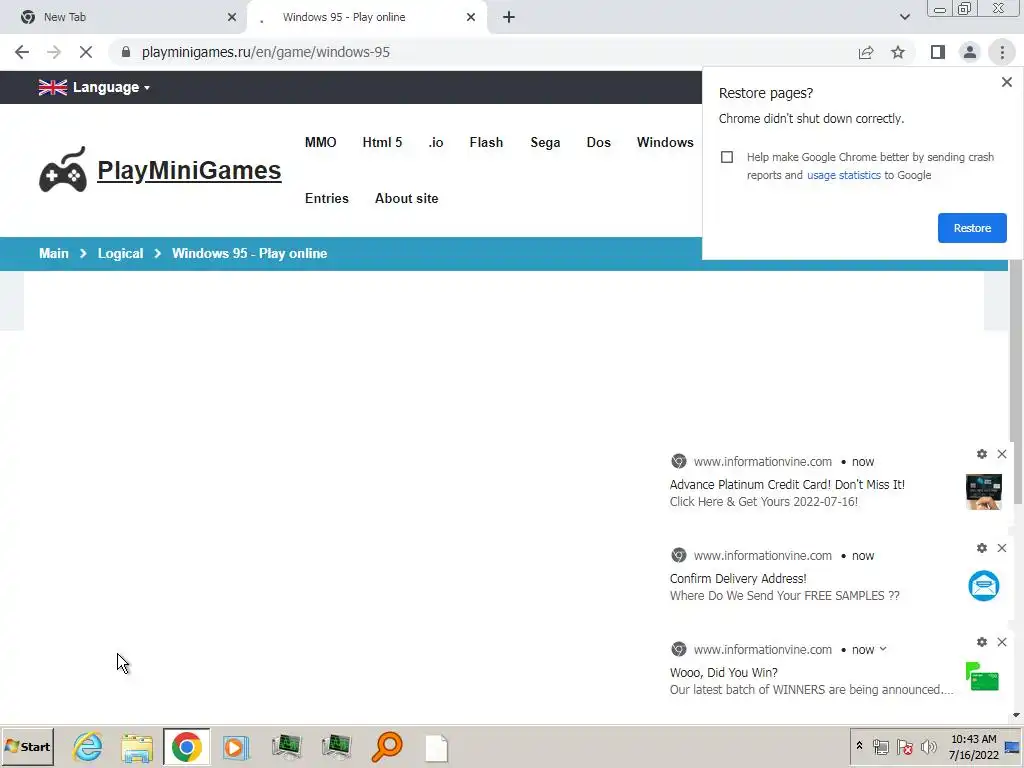Launch Internet Explorer from the taskbar

[x=87, y=747]
